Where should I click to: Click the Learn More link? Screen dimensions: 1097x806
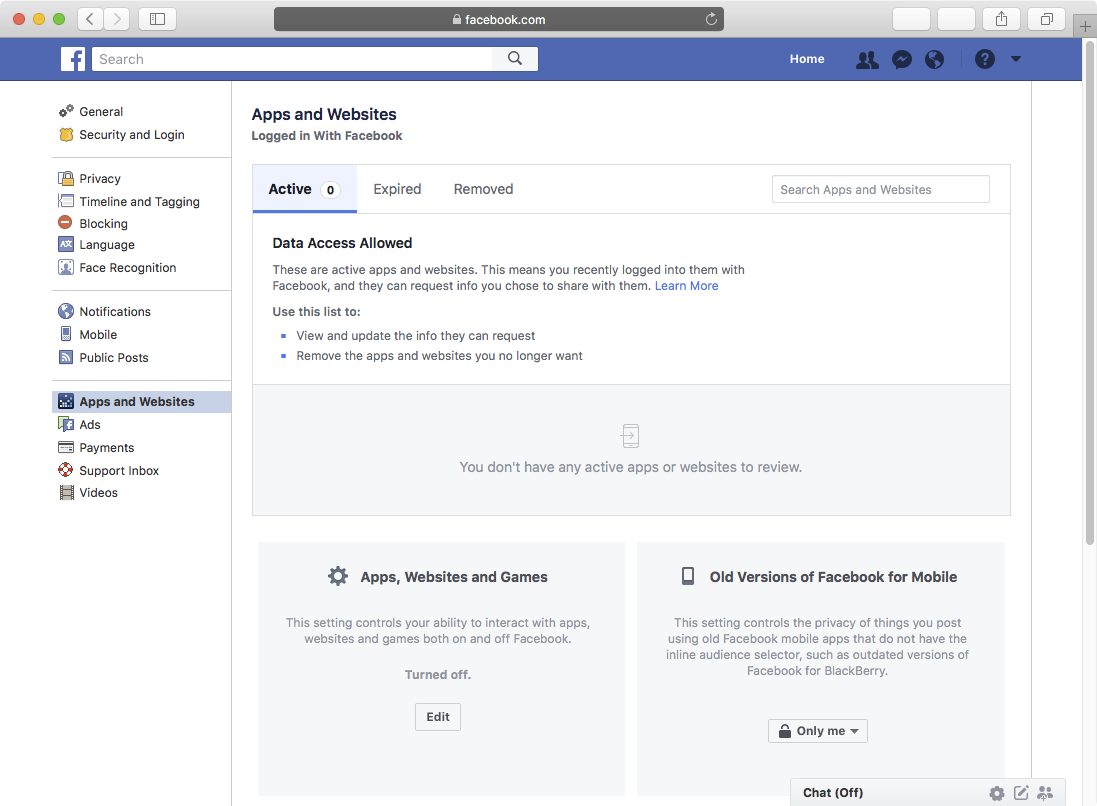686,285
